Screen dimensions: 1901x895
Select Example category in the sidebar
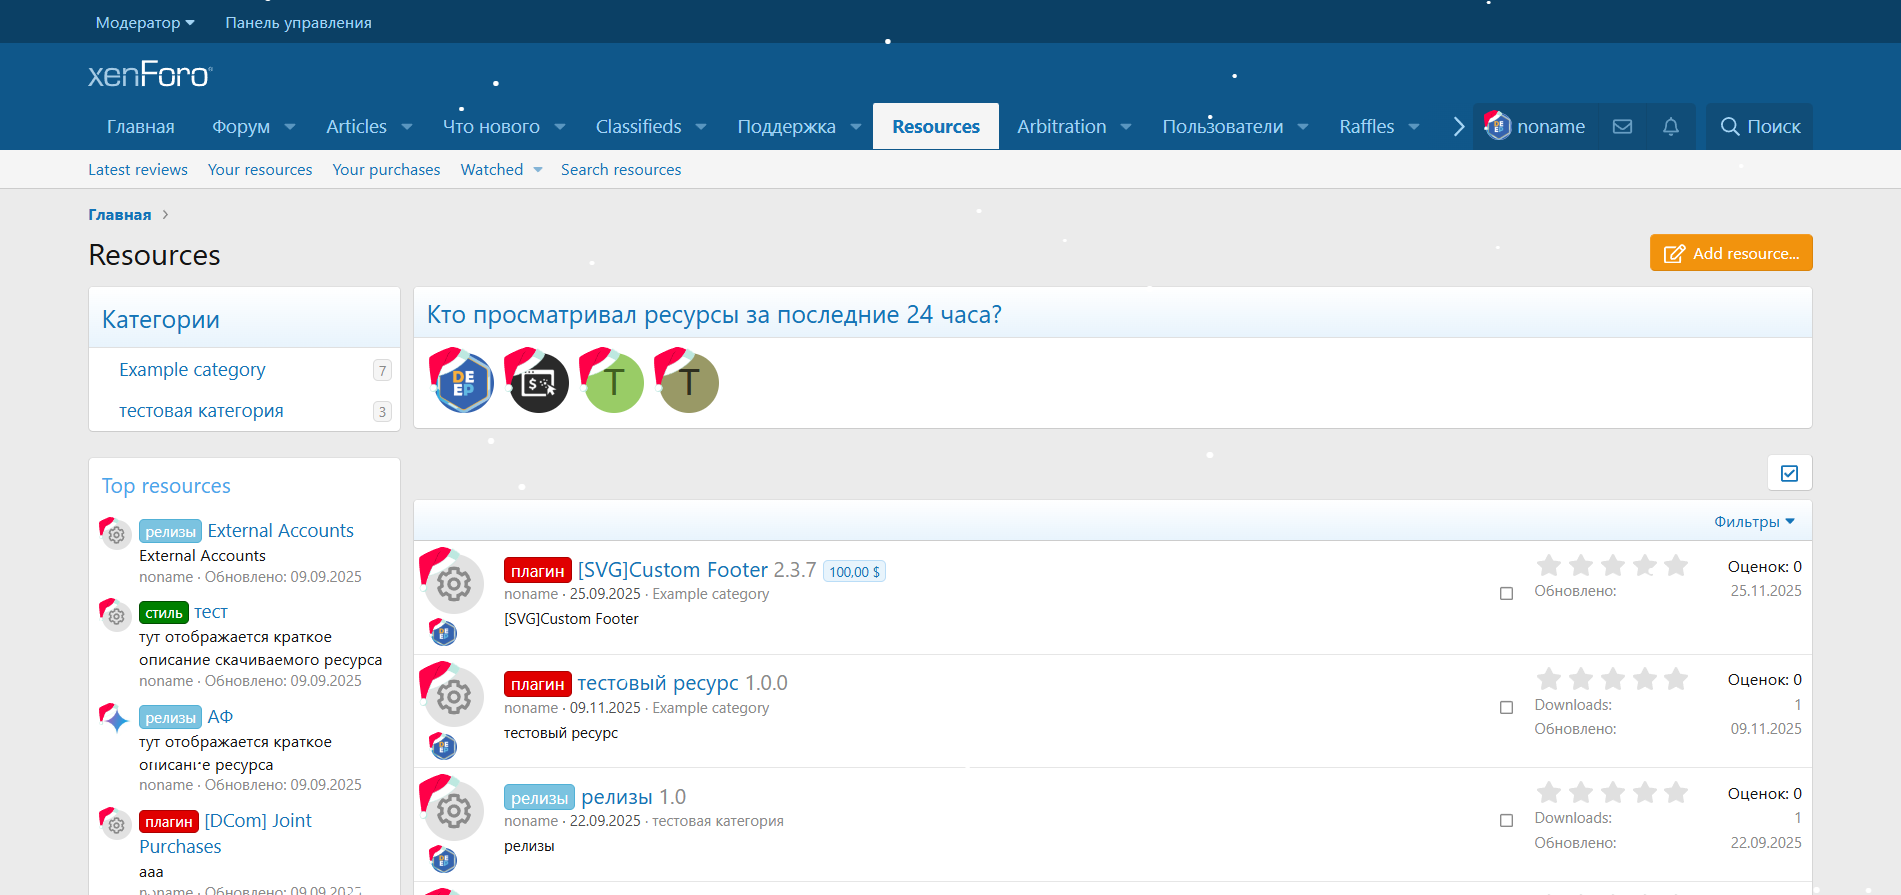click(192, 370)
